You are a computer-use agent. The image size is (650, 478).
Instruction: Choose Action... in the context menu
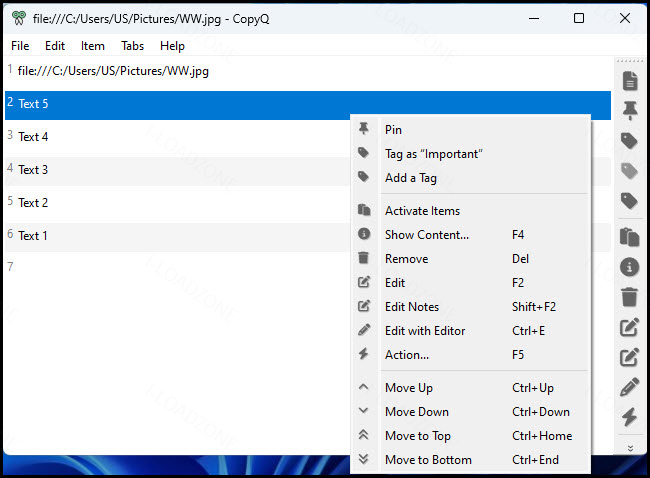470,355
